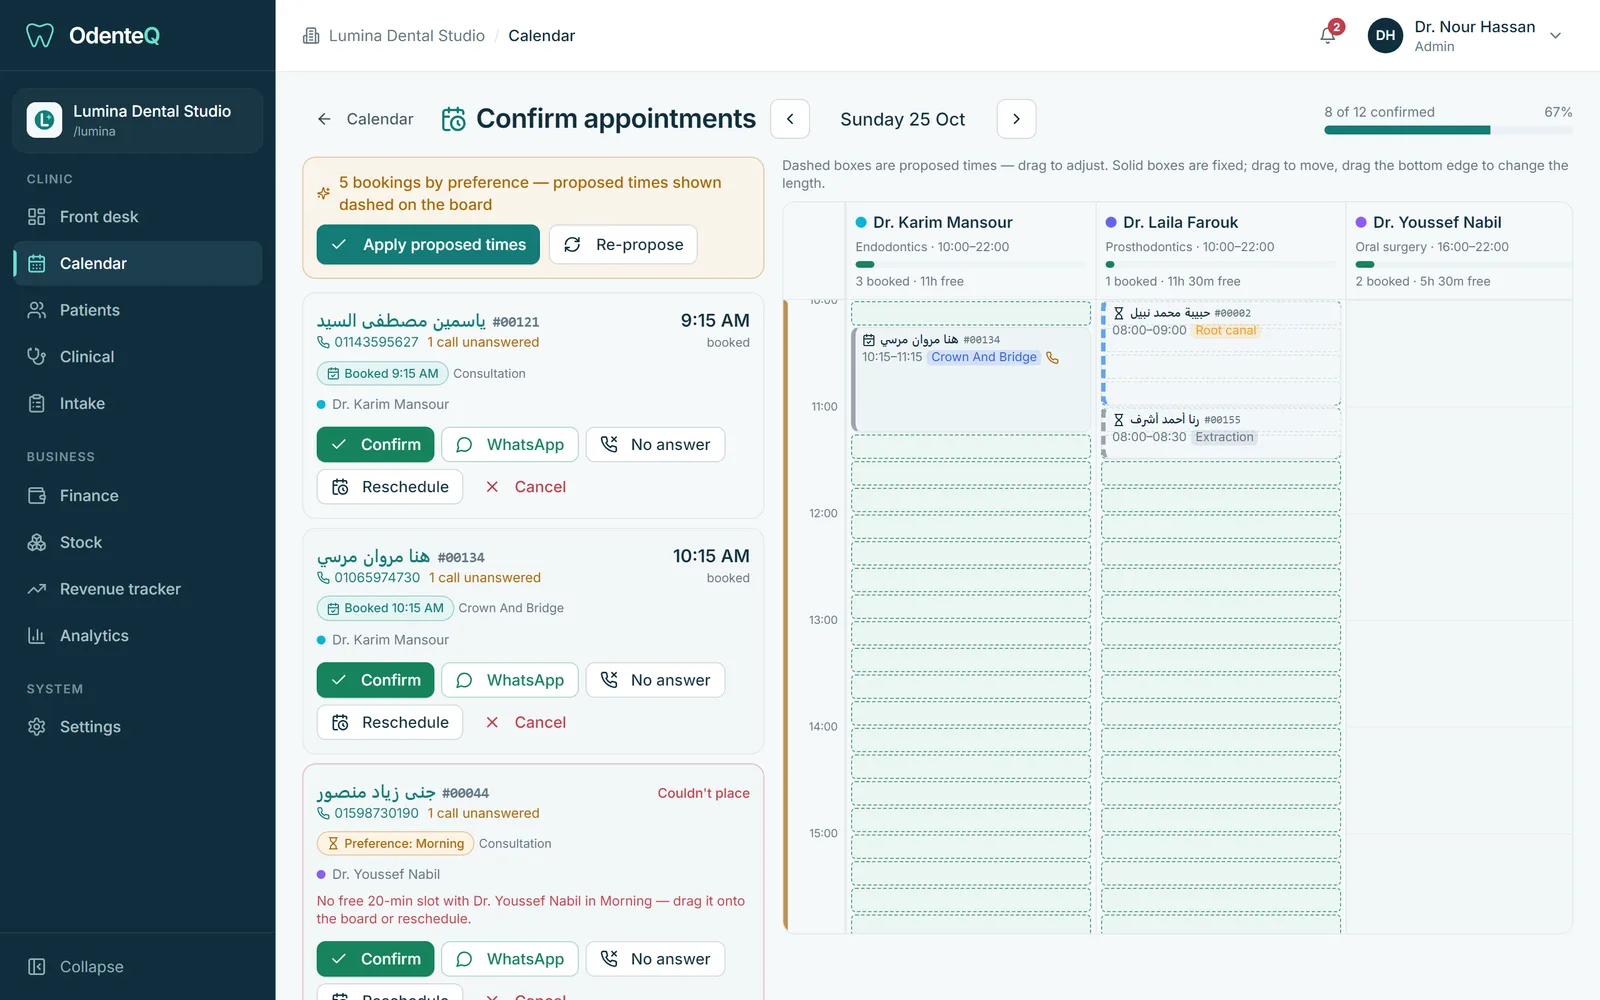
Task: Open Clinical section
Action: [x=138, y=357]
